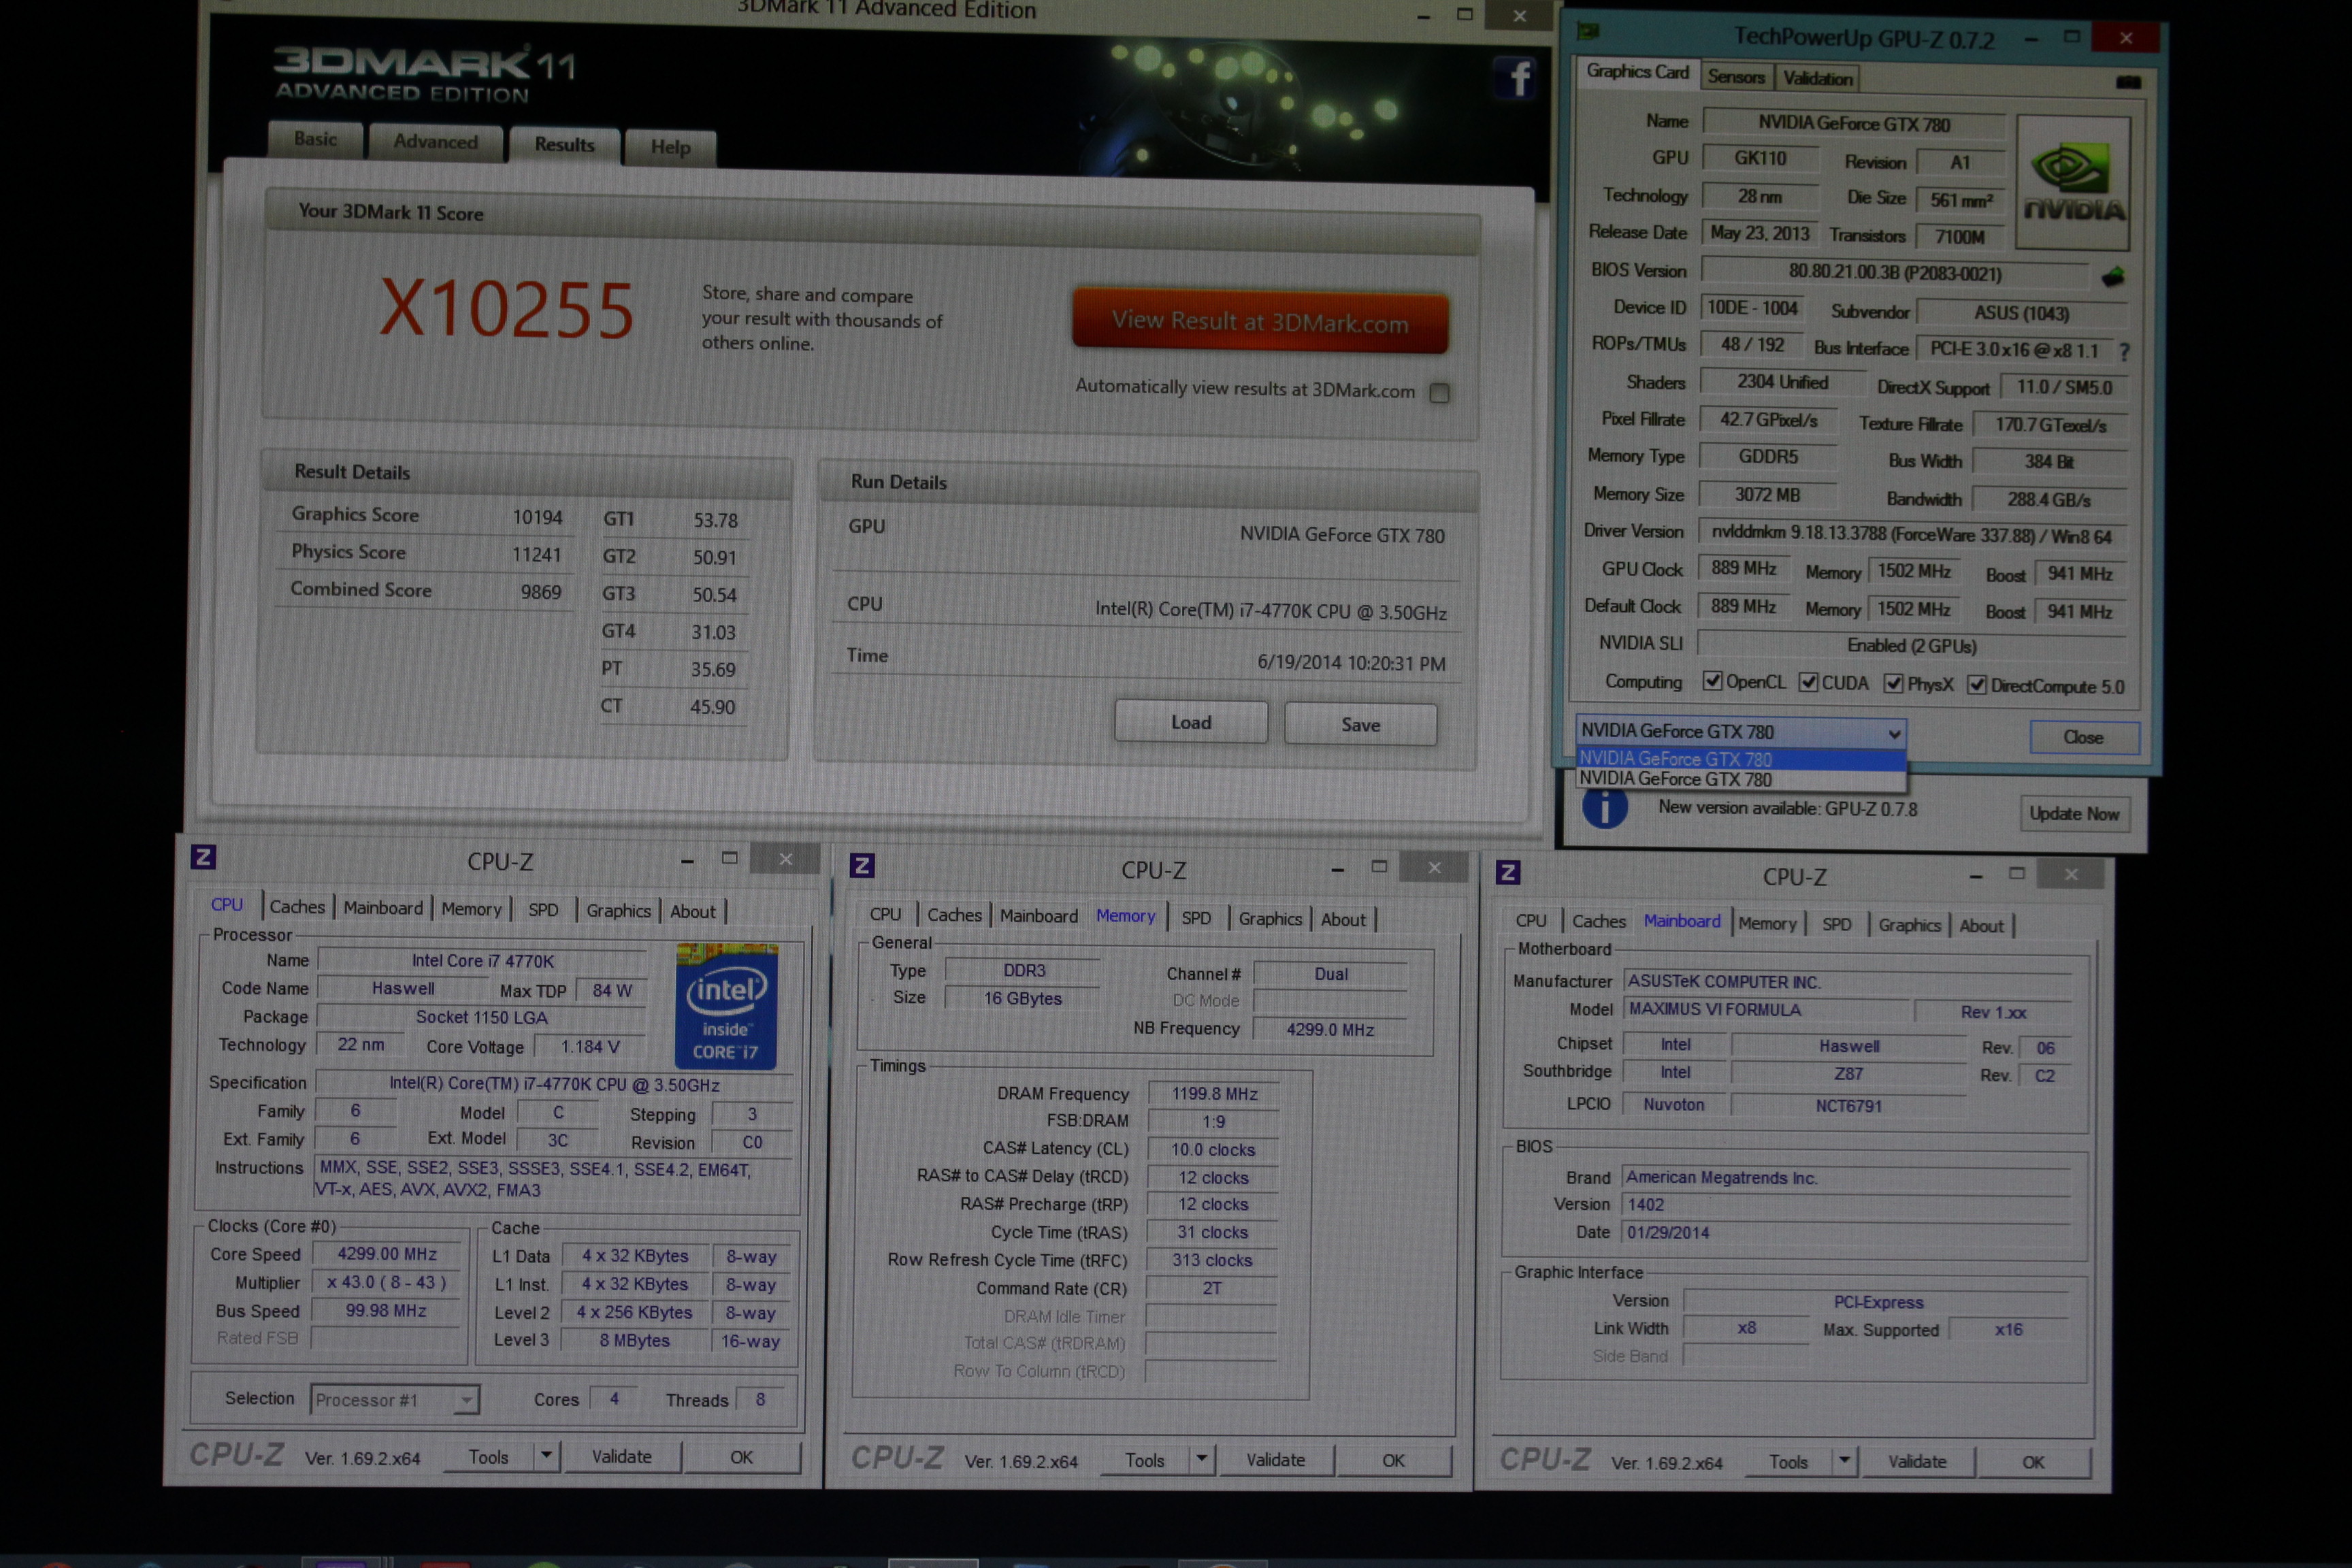Click the GPU Name field NVIDIA GeForce GTX 780
Screen dimensions: 2352x1568
pyautogui.click(x=1854, y=124)
